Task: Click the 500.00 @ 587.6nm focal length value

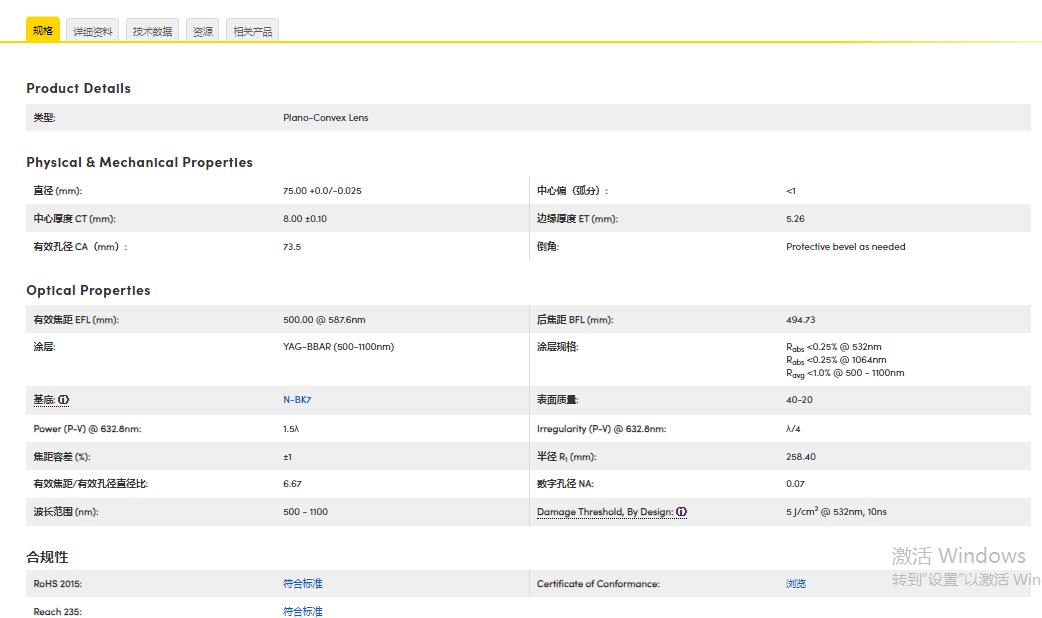Action: pos(324,320)
